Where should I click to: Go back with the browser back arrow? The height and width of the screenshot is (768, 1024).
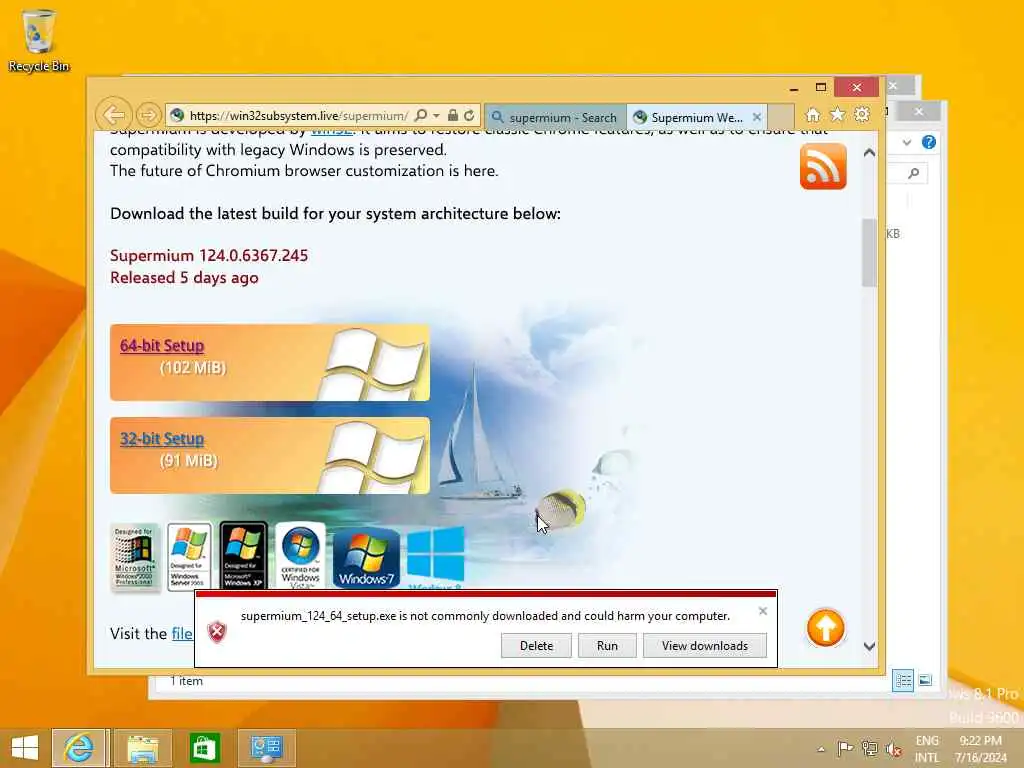(114, 115)
